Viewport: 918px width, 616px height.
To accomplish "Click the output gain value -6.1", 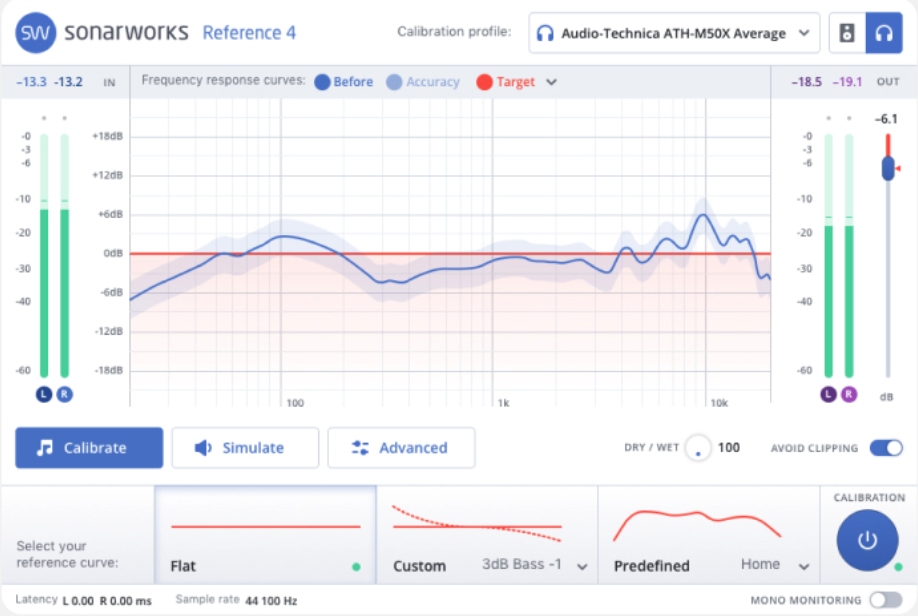I will (x=886, y=119).
